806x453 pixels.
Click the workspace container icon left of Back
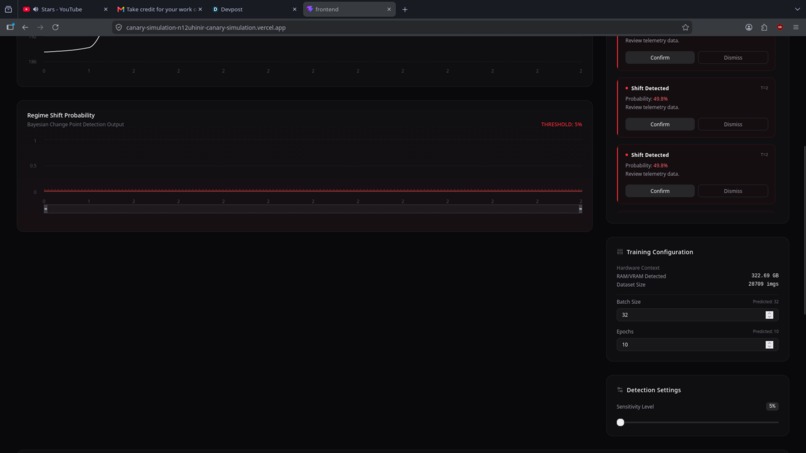[x=10, y=27]
